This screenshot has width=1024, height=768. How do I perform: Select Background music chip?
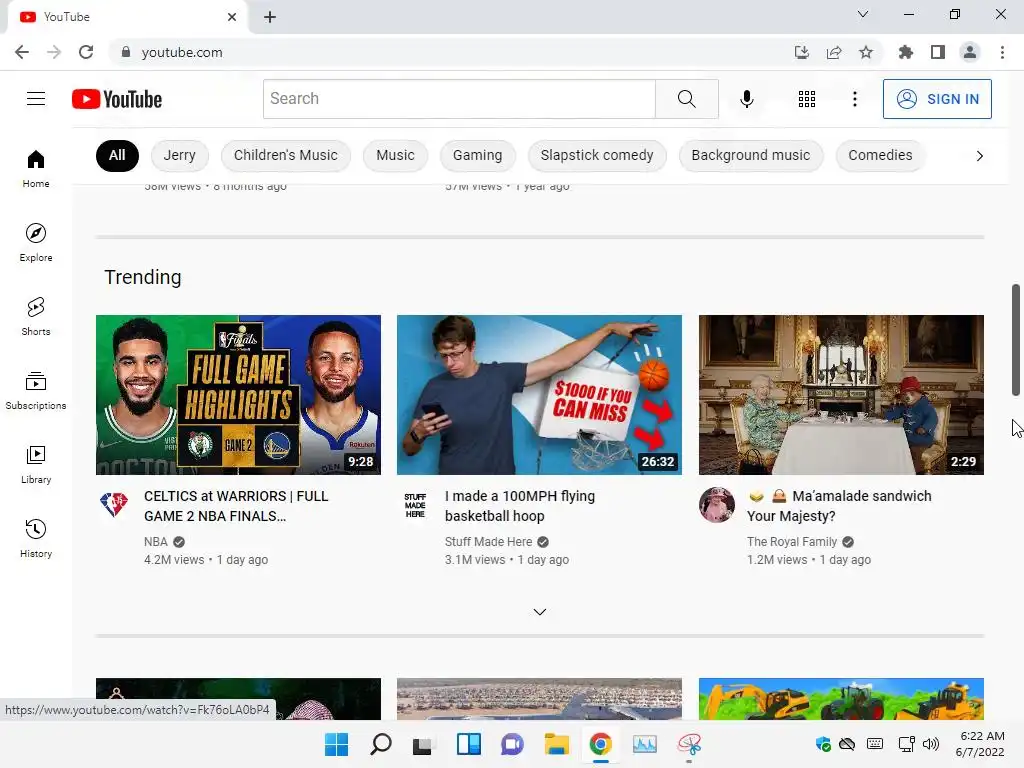coord(751,155)
